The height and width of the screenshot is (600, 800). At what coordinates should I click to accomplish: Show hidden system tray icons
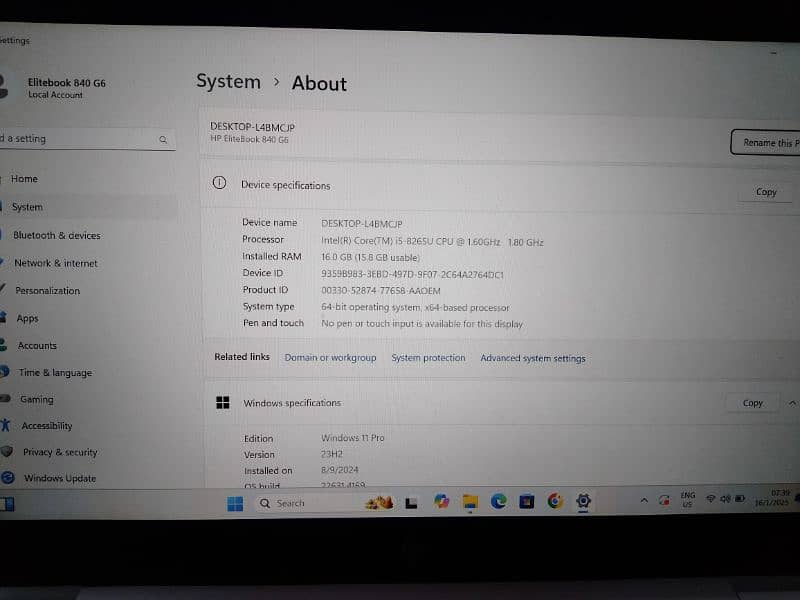point(644,499)
